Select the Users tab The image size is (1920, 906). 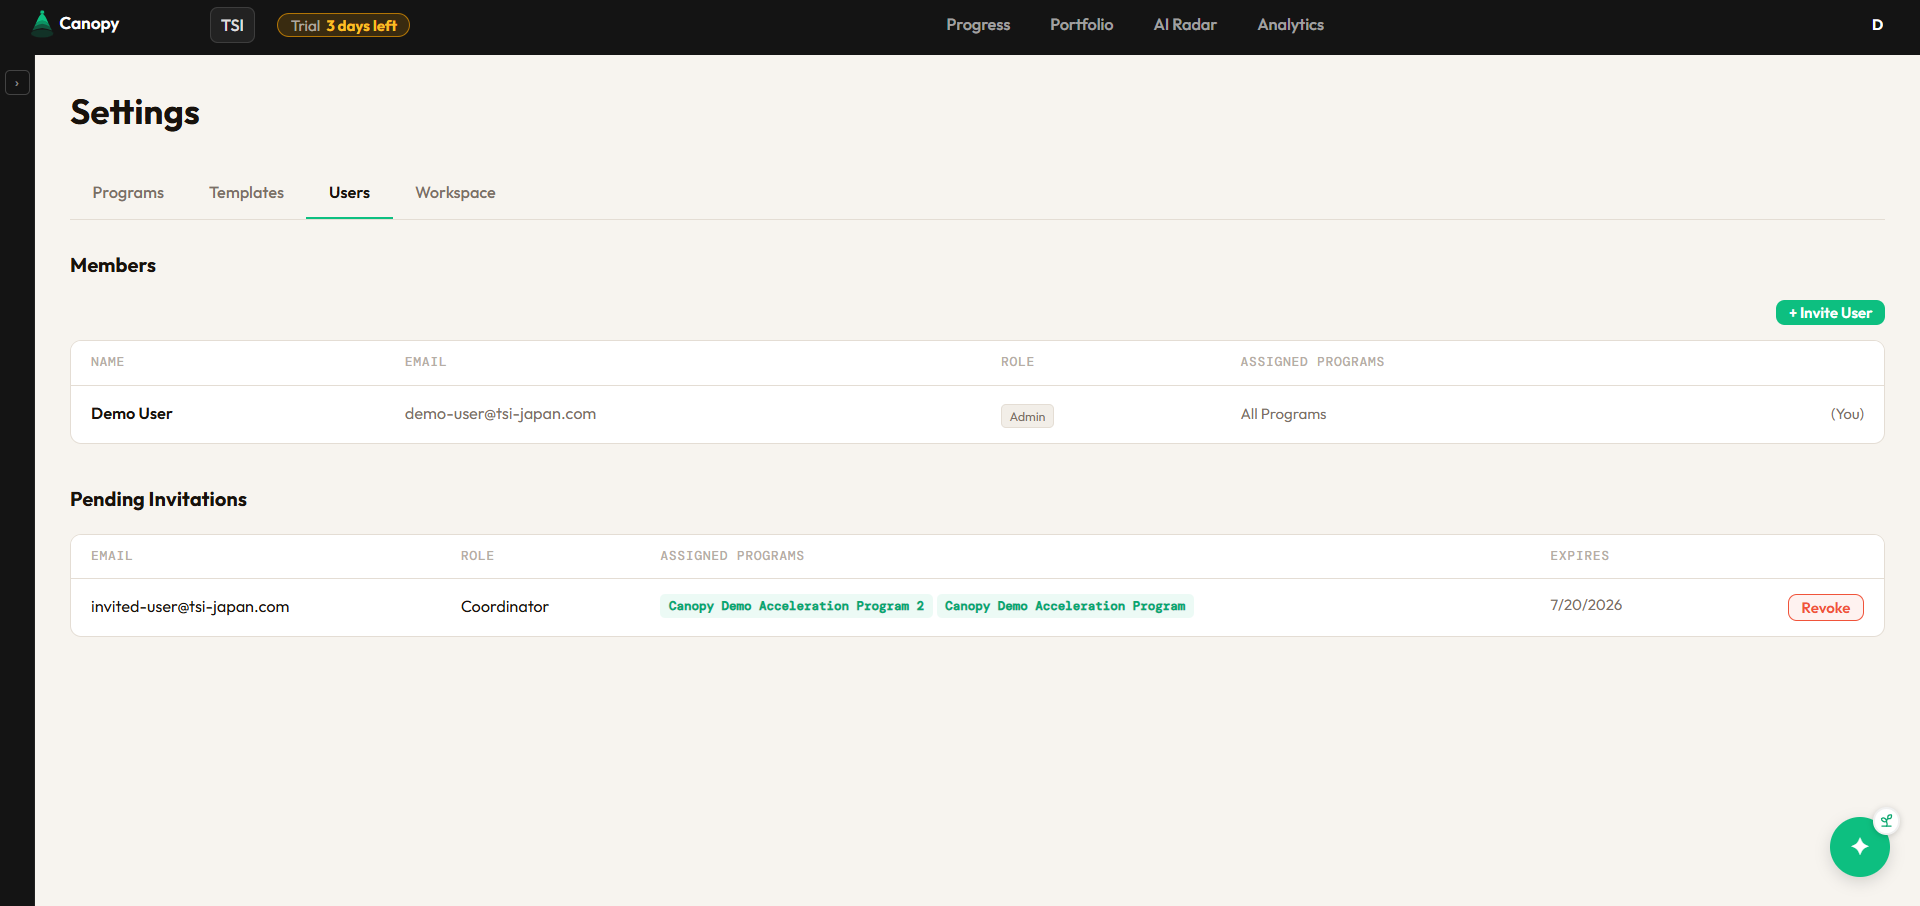[349, 193]
